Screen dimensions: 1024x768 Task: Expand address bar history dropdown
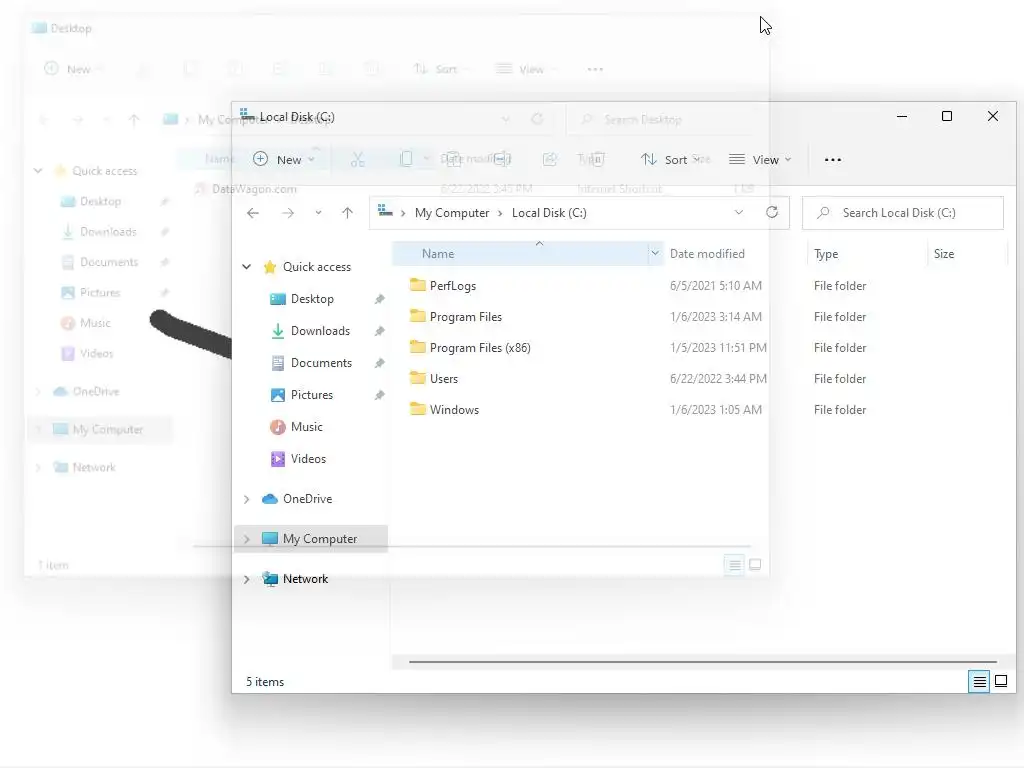click(x=739, y=212)
